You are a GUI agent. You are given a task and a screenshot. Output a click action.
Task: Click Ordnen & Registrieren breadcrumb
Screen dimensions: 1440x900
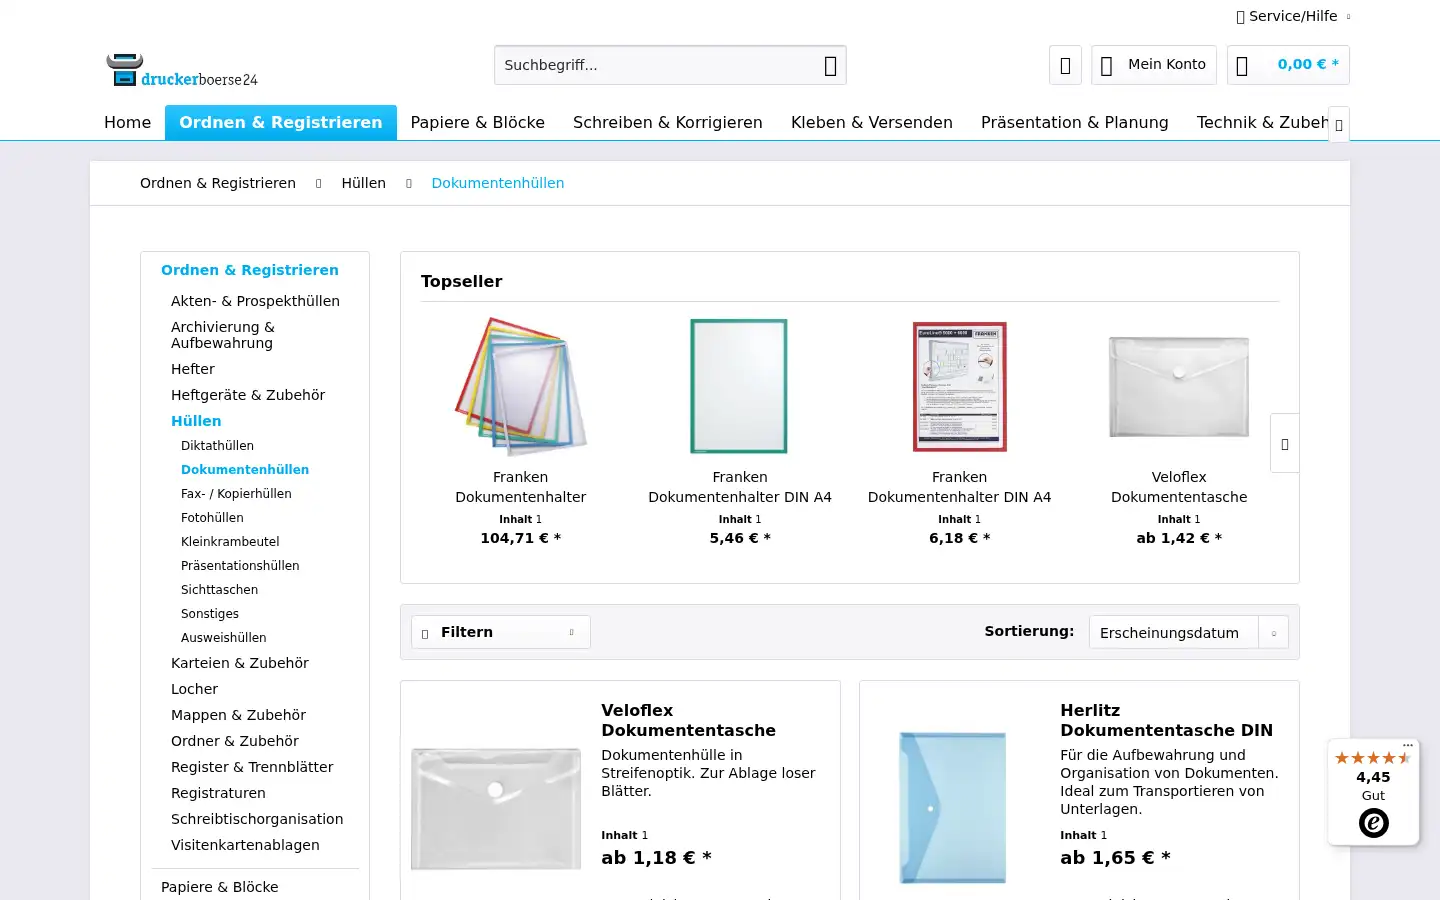pyautogui.click(x=218, y=183)
